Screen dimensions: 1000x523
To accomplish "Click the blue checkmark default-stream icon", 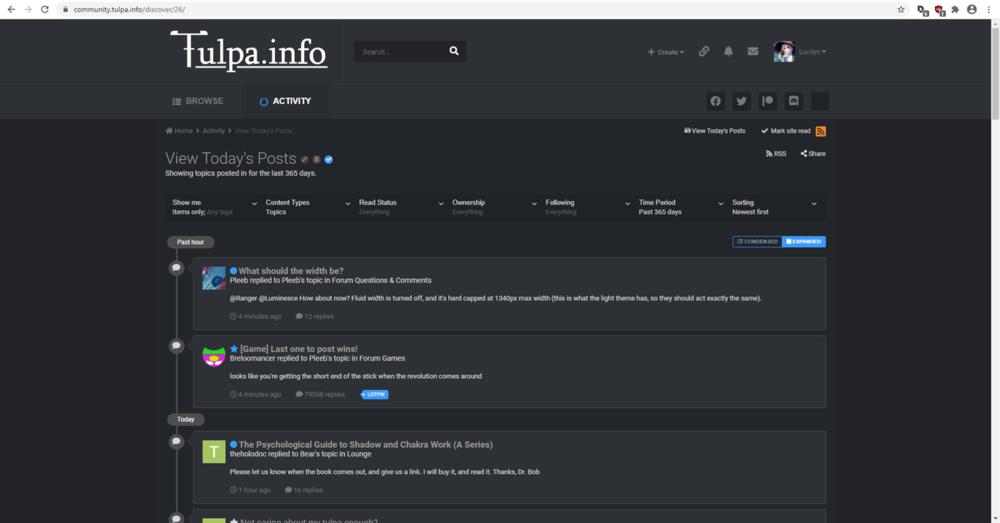I will point(328,159).
